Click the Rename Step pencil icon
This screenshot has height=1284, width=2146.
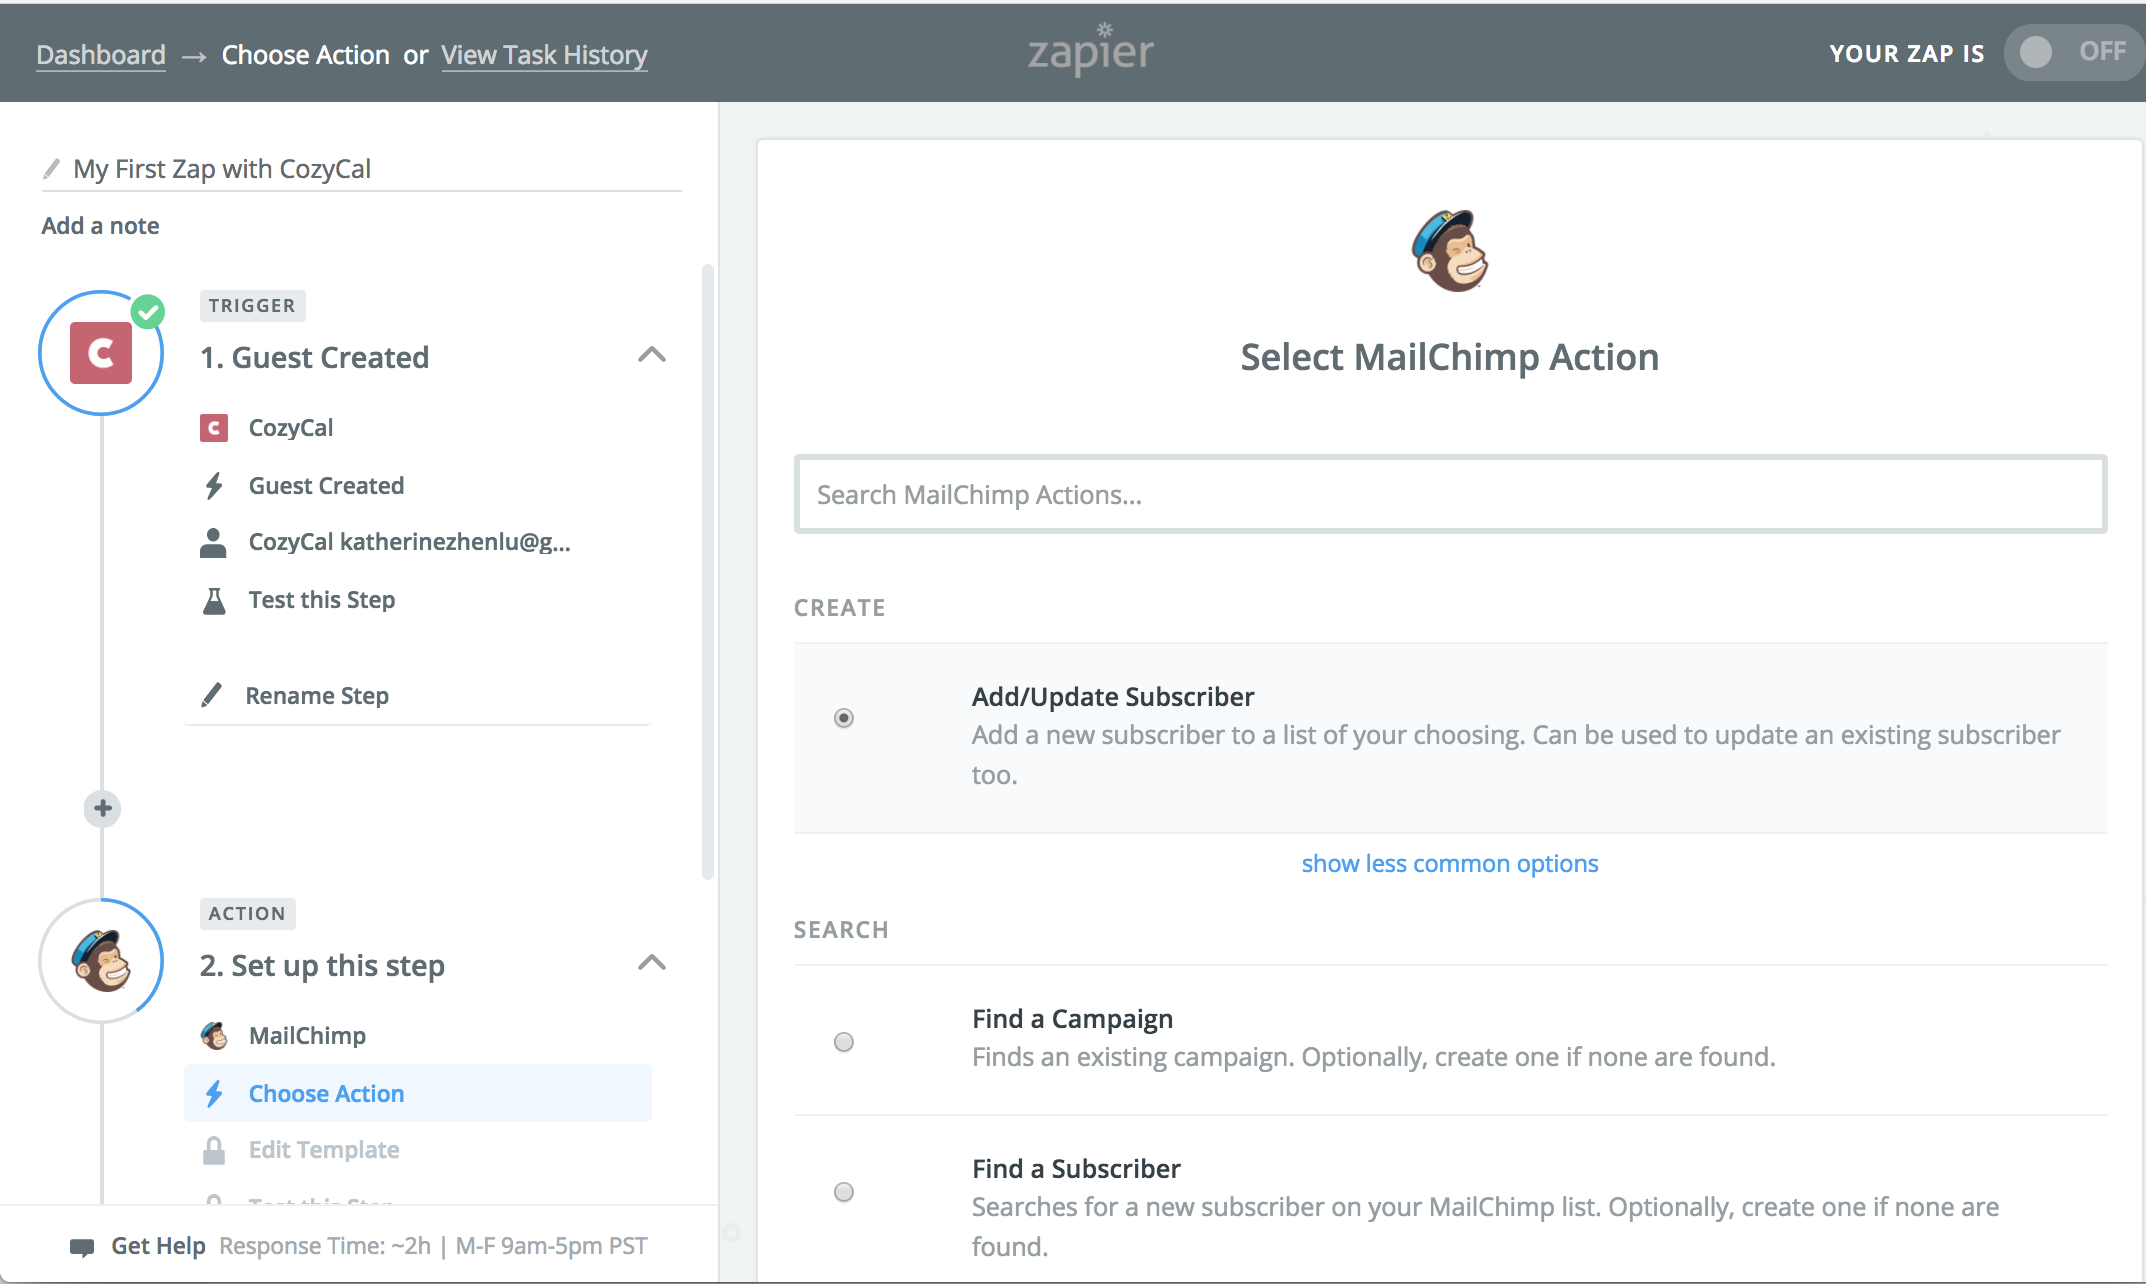[x=211, y=695]
